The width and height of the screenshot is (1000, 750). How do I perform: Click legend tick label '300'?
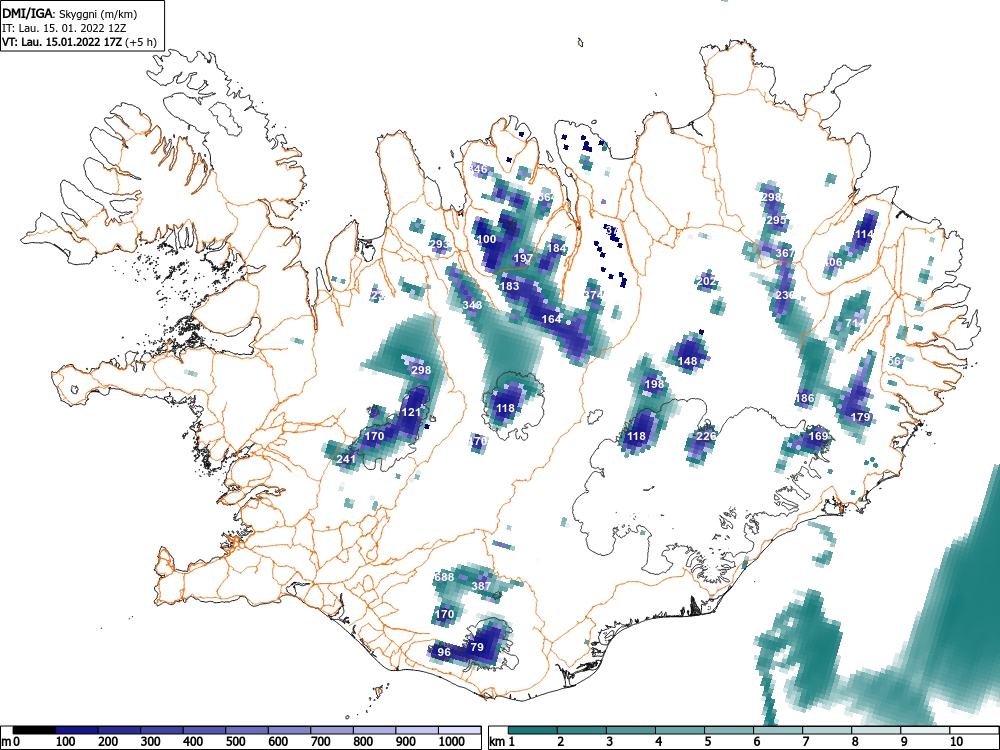pyautogui.click(x=151, y=742)
